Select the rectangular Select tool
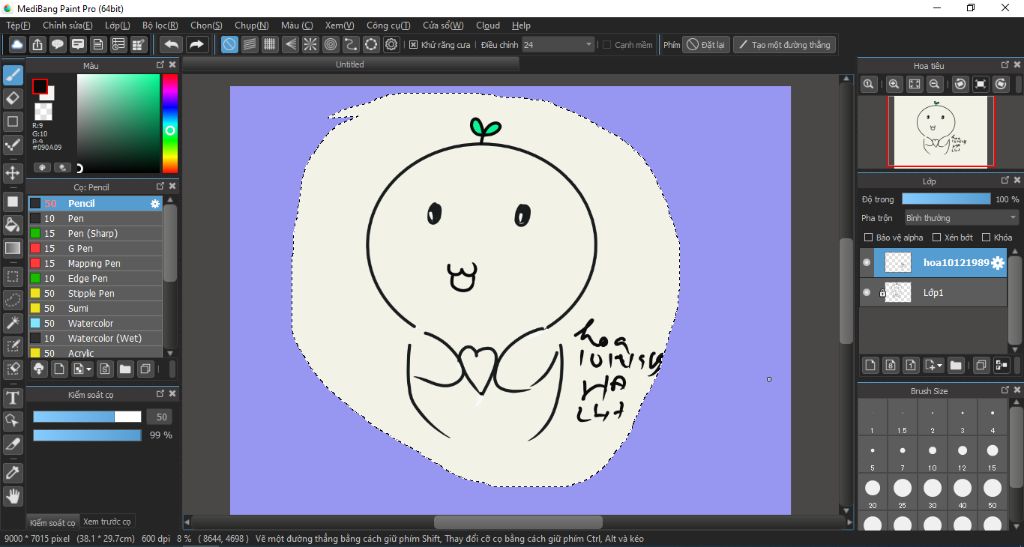The image size is (1024, 547). pyautogui.click(x=12, y=276)
